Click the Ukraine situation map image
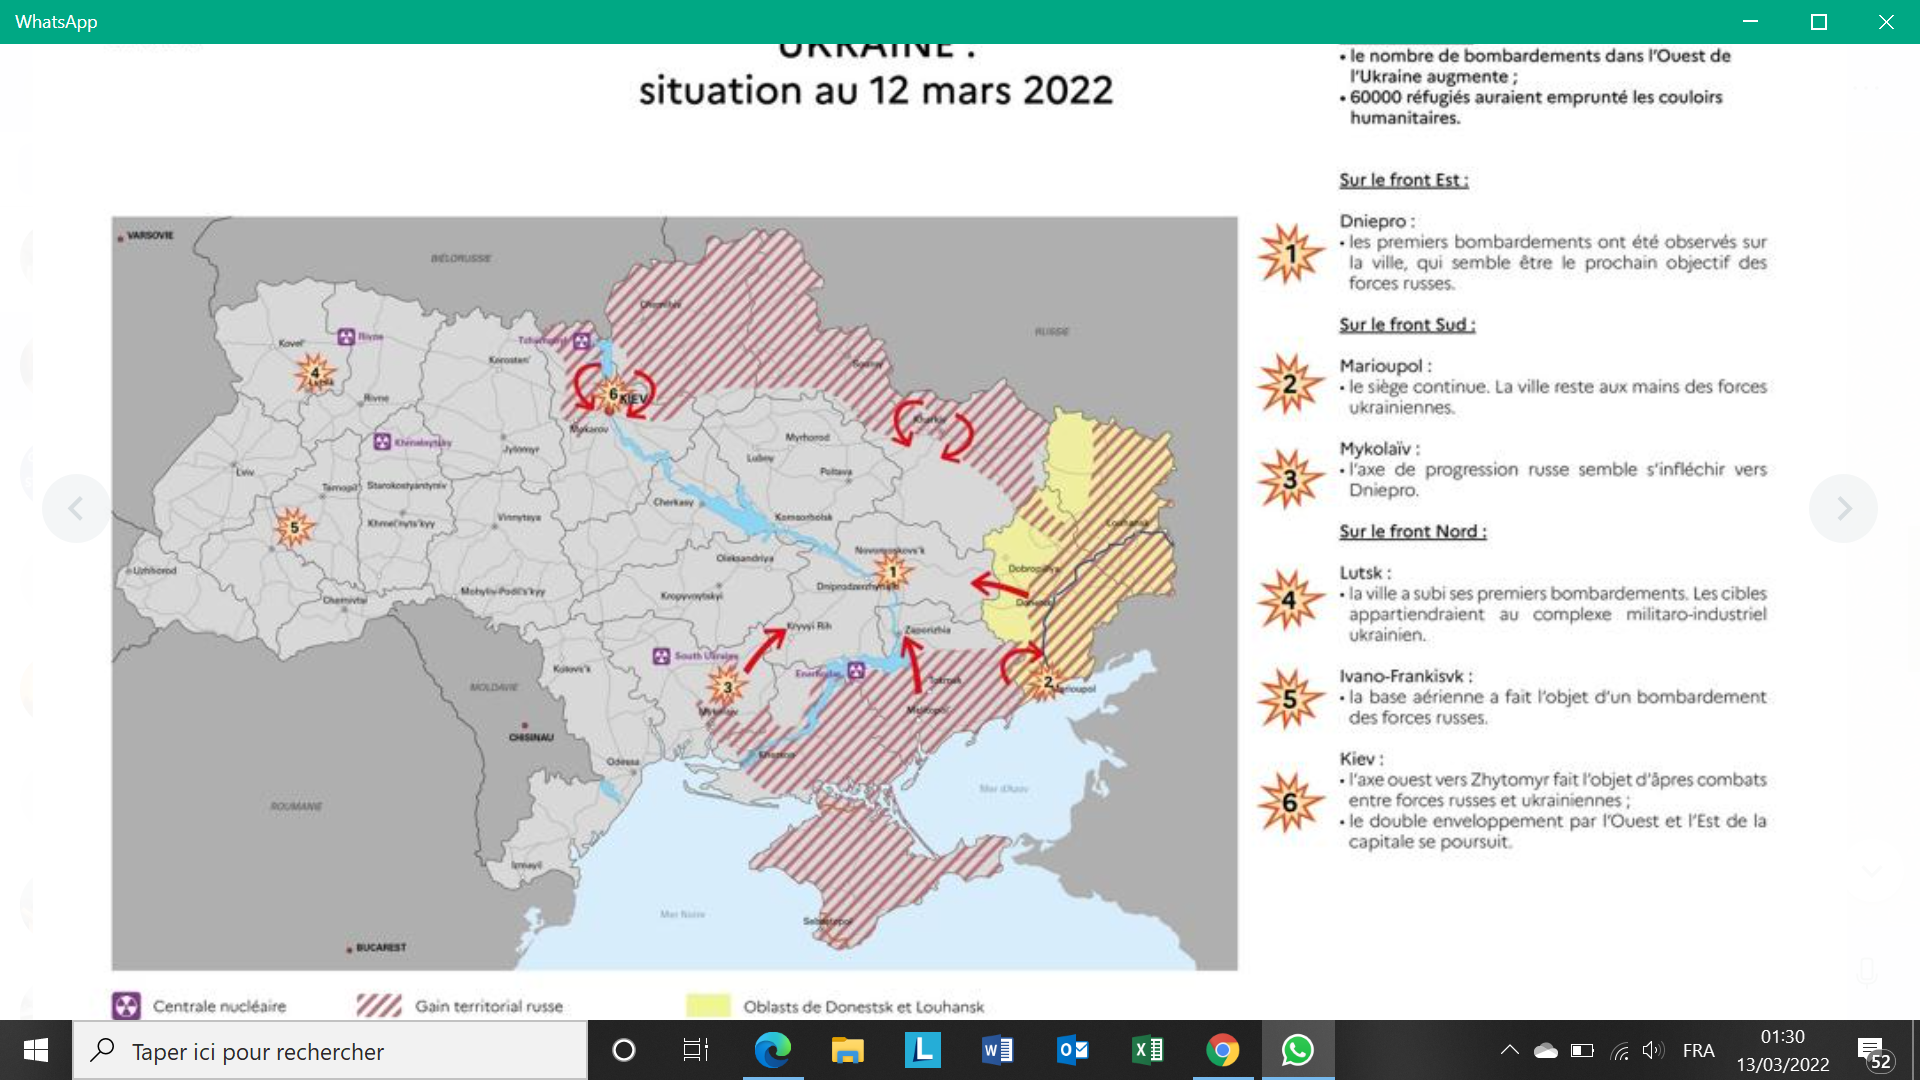1920x1080 pixels. [x=674, y=592]
